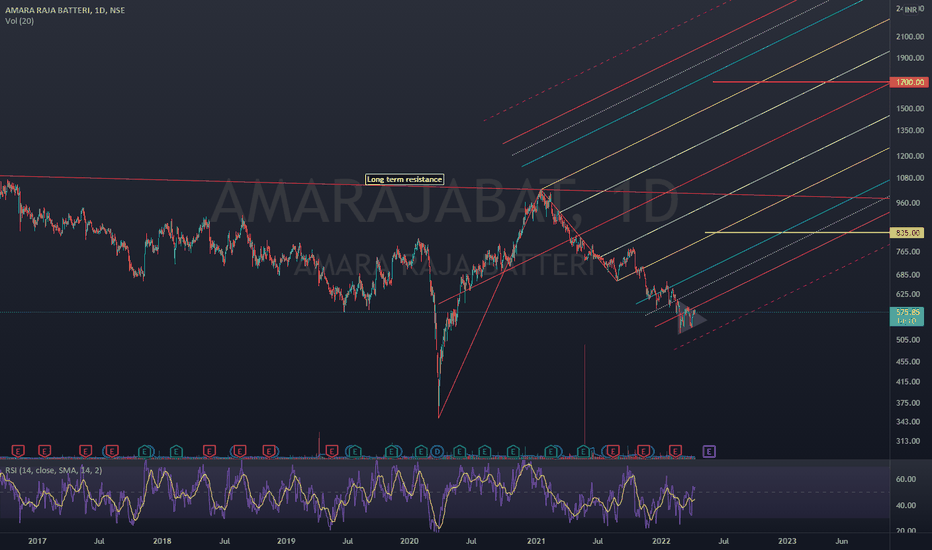
Task: Click the RSI 40.00 scale label
Action: point(906,505)
